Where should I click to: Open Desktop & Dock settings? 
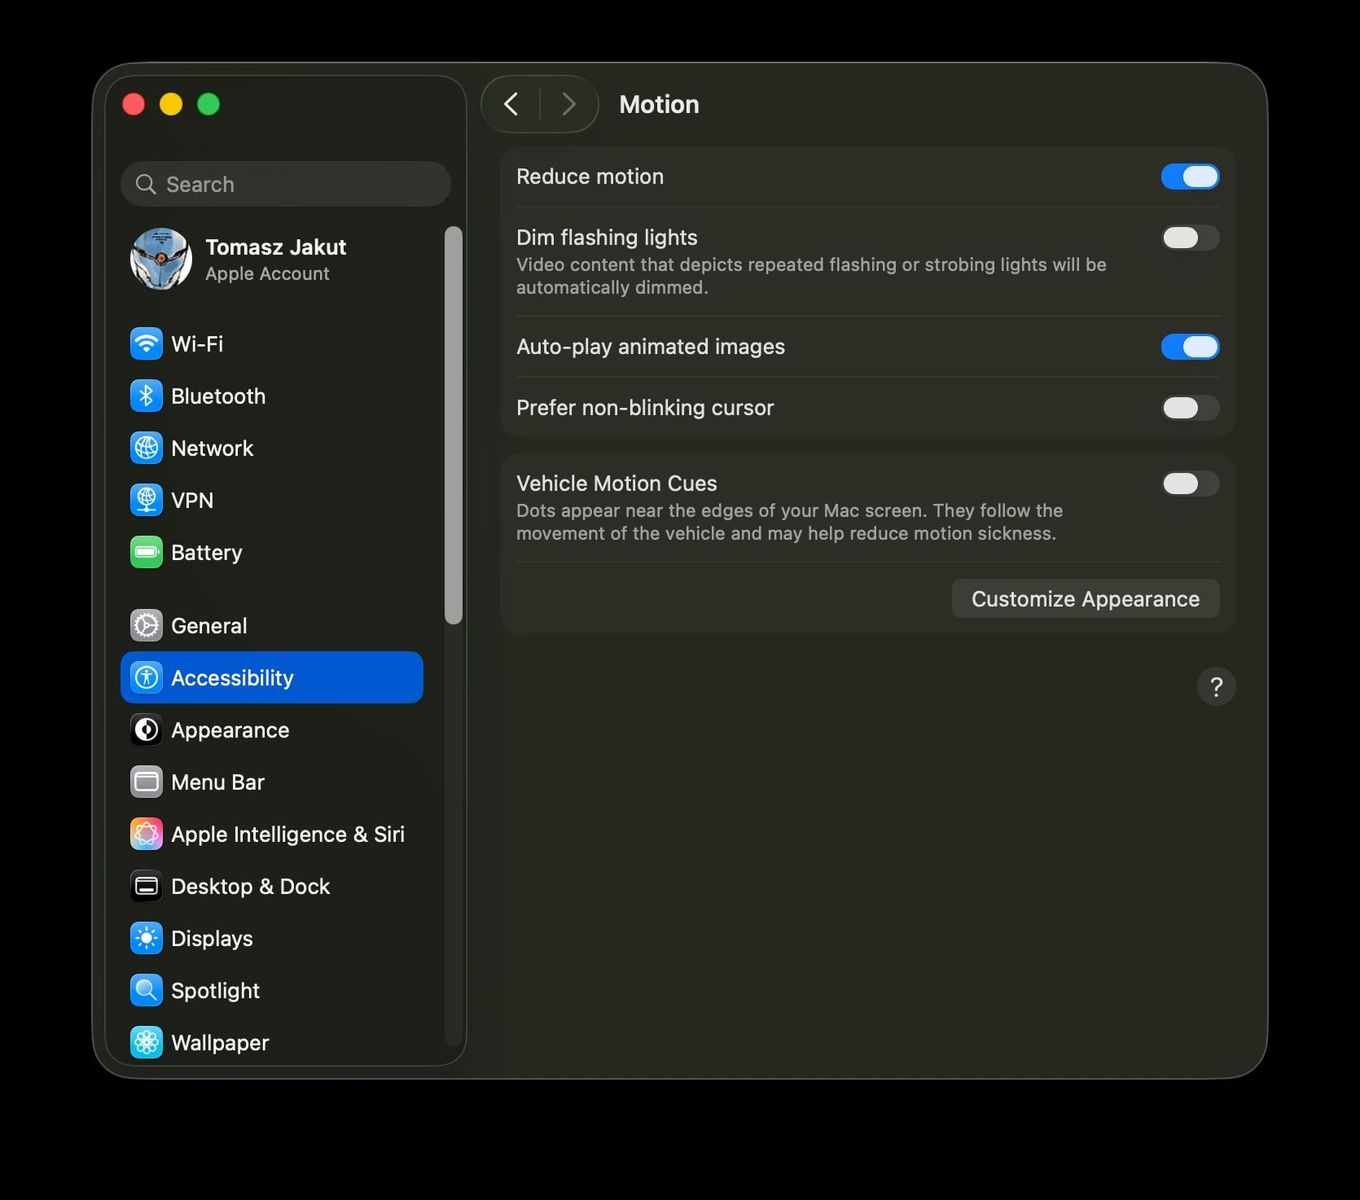(146, 886)
